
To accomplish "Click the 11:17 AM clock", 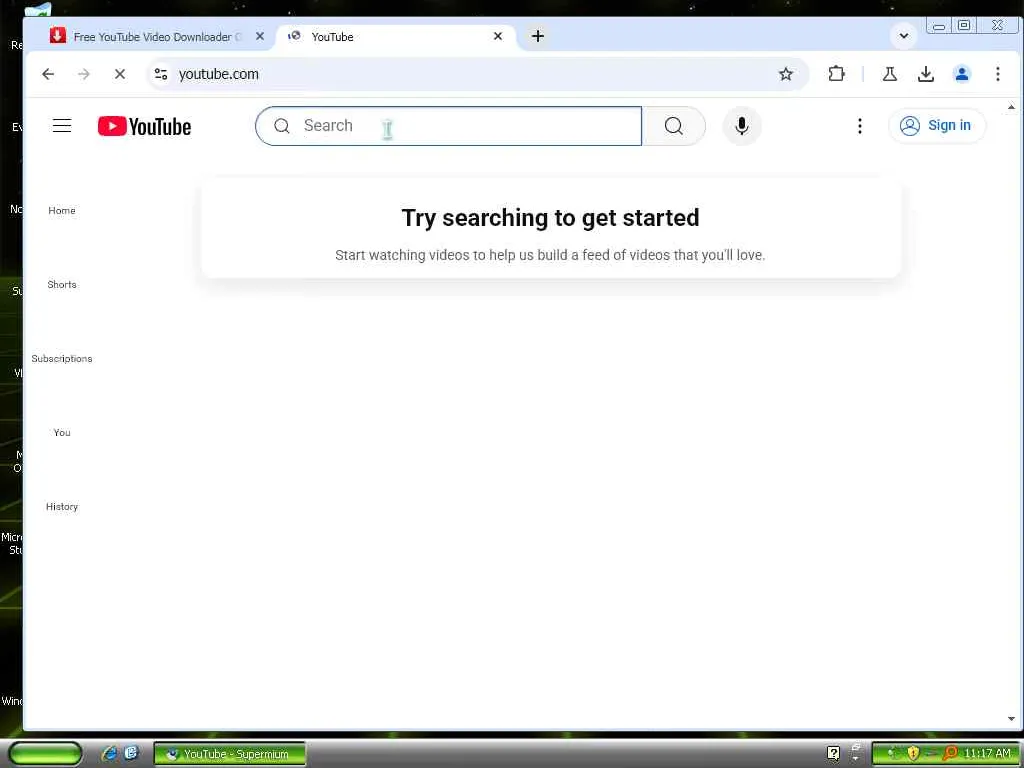I will tap(987, 754).
